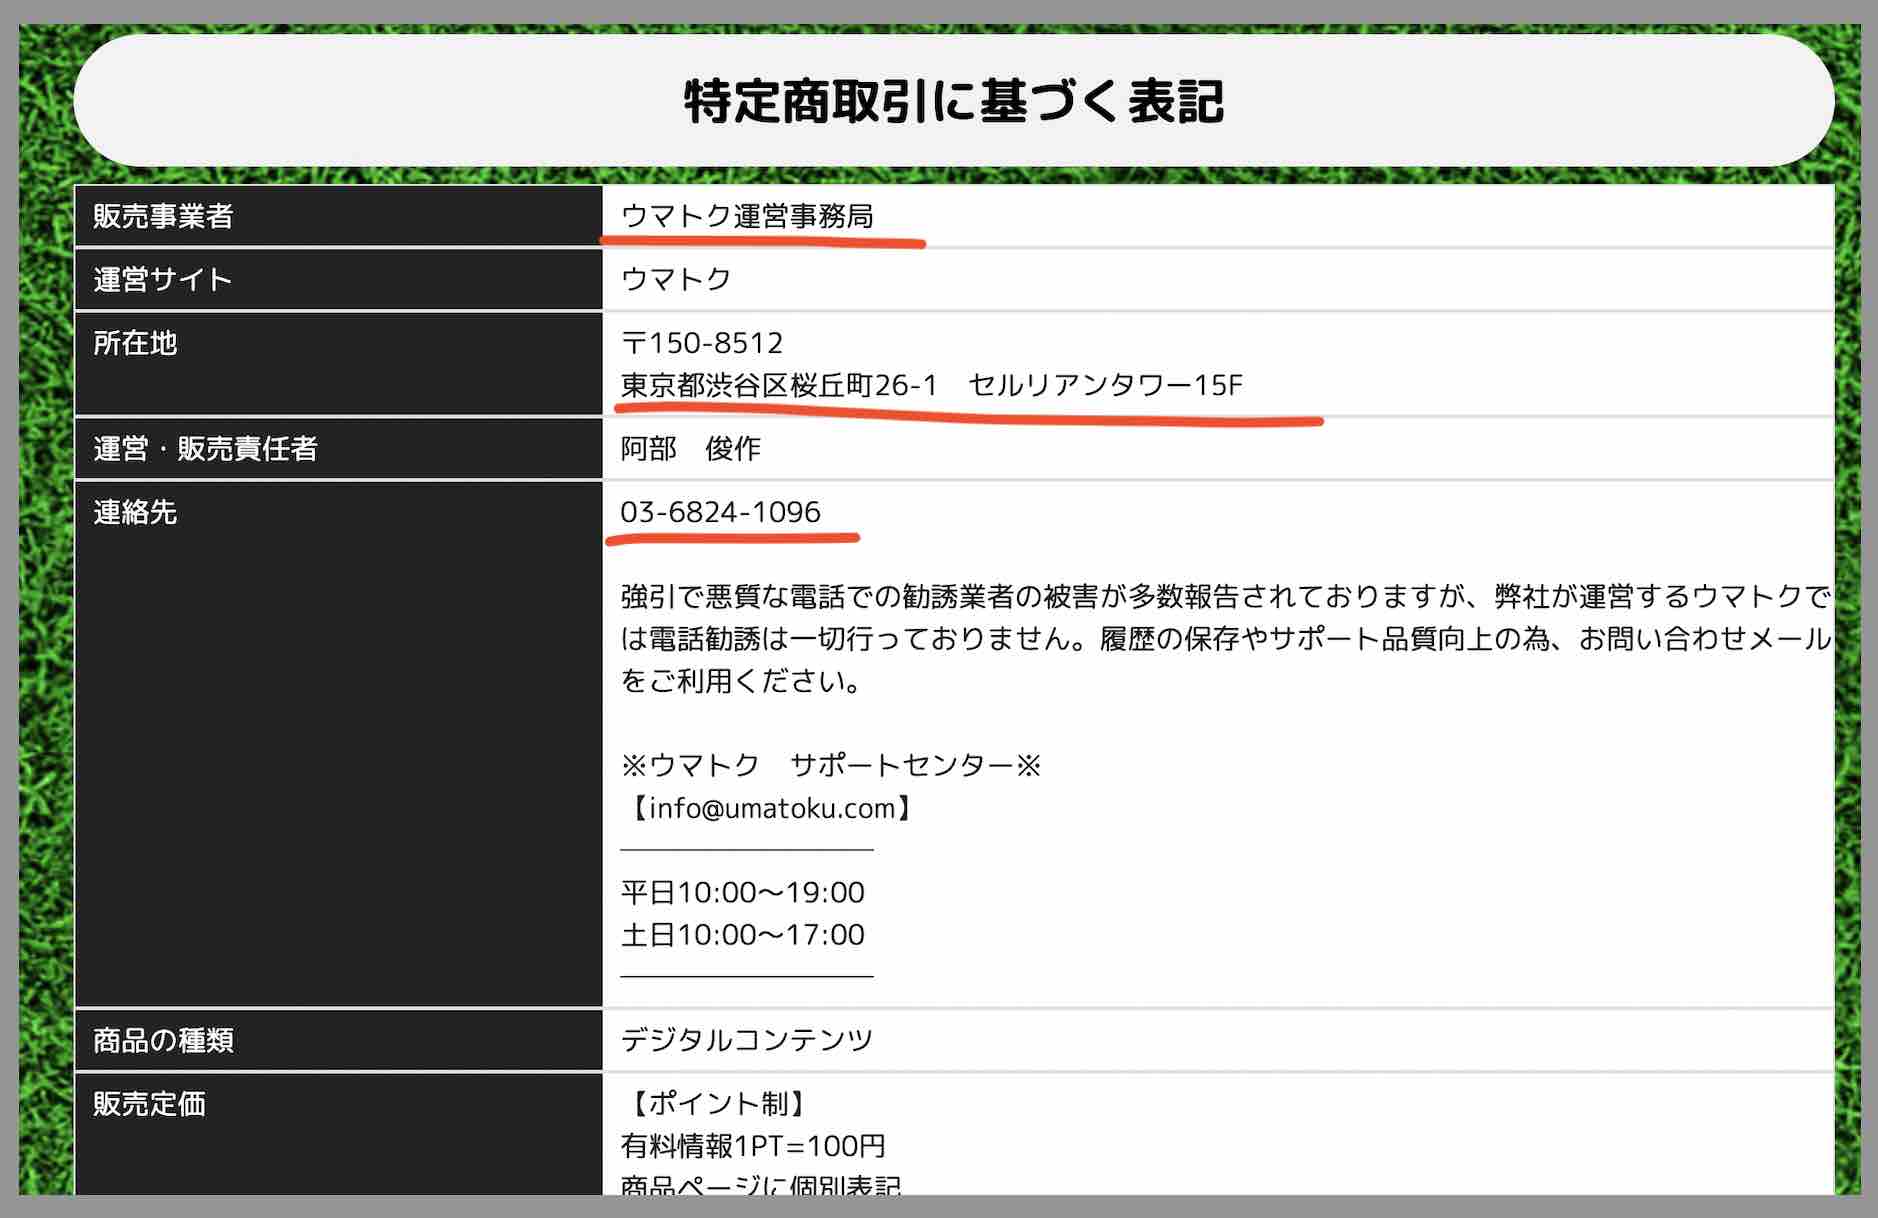Click the weekday hours 平日10:00〜19:00
The height and width of the screenshot is (1218, 1878).
[x=742, y=892]
